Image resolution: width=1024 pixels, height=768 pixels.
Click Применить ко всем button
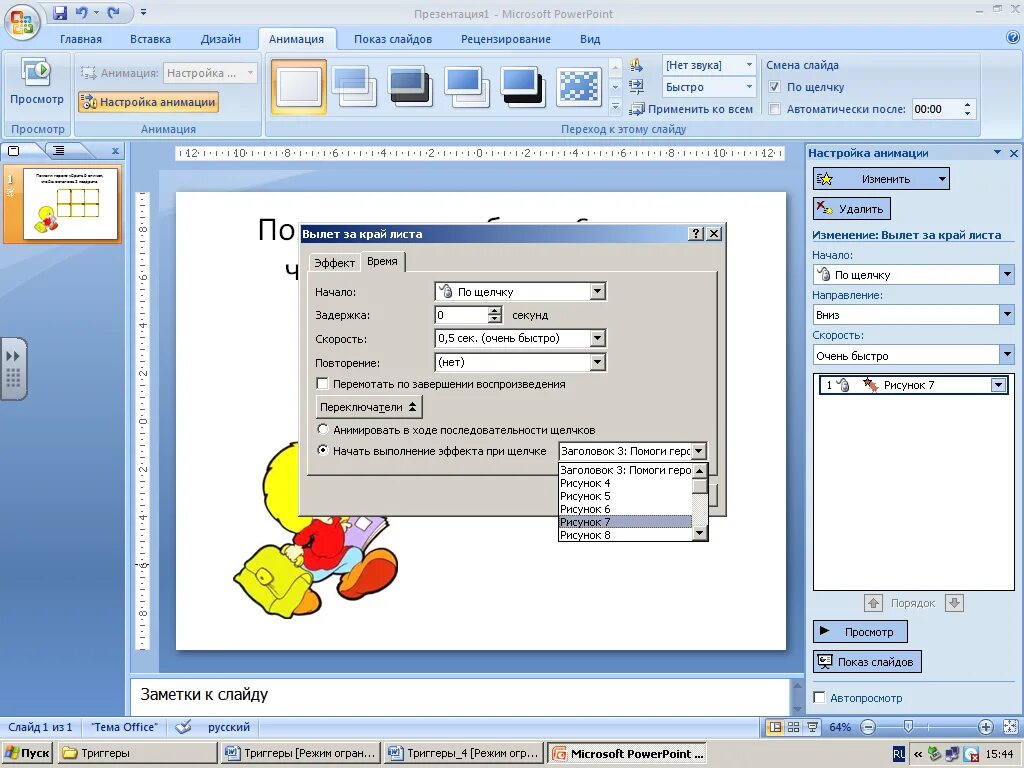(x=692, y=109)
